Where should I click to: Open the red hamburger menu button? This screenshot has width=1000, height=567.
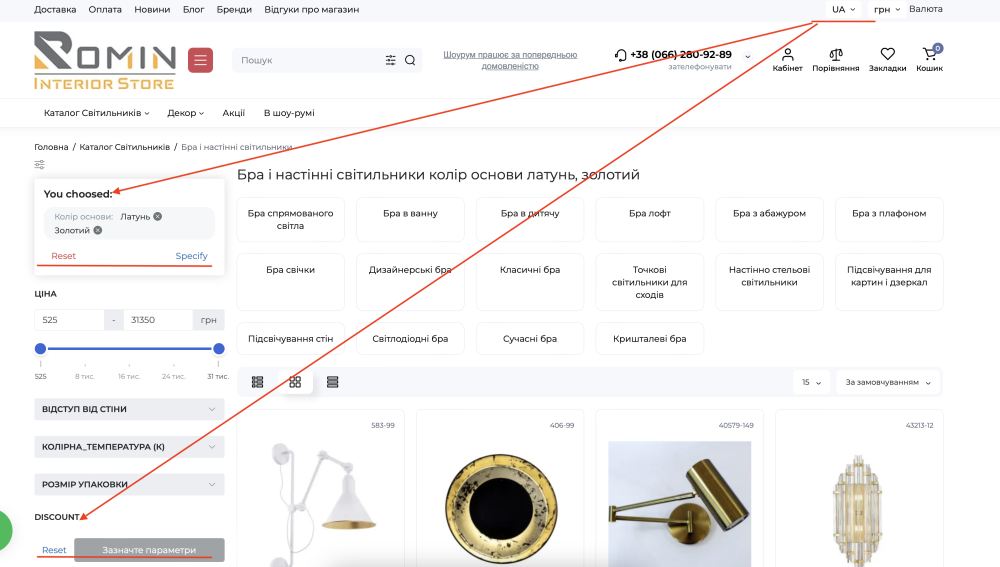(200, 60)
